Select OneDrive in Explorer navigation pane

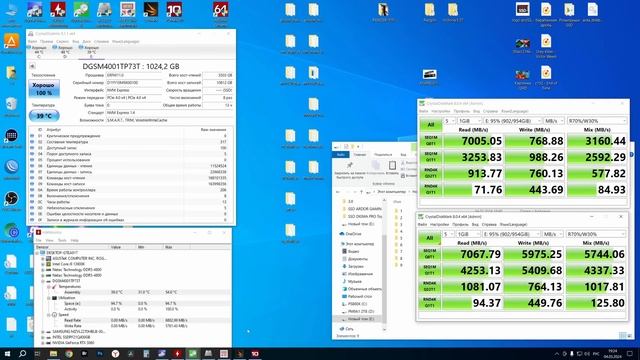[x=353, y=234]
